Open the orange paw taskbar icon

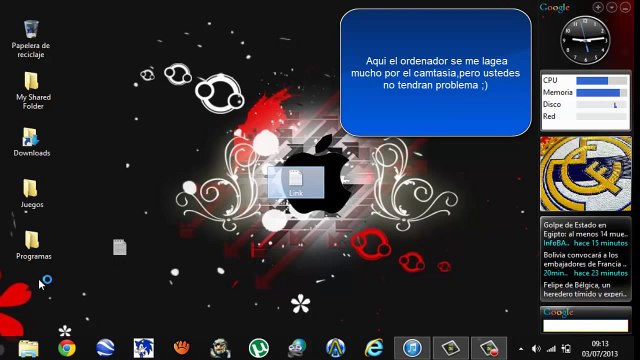[x=182, y=348]
